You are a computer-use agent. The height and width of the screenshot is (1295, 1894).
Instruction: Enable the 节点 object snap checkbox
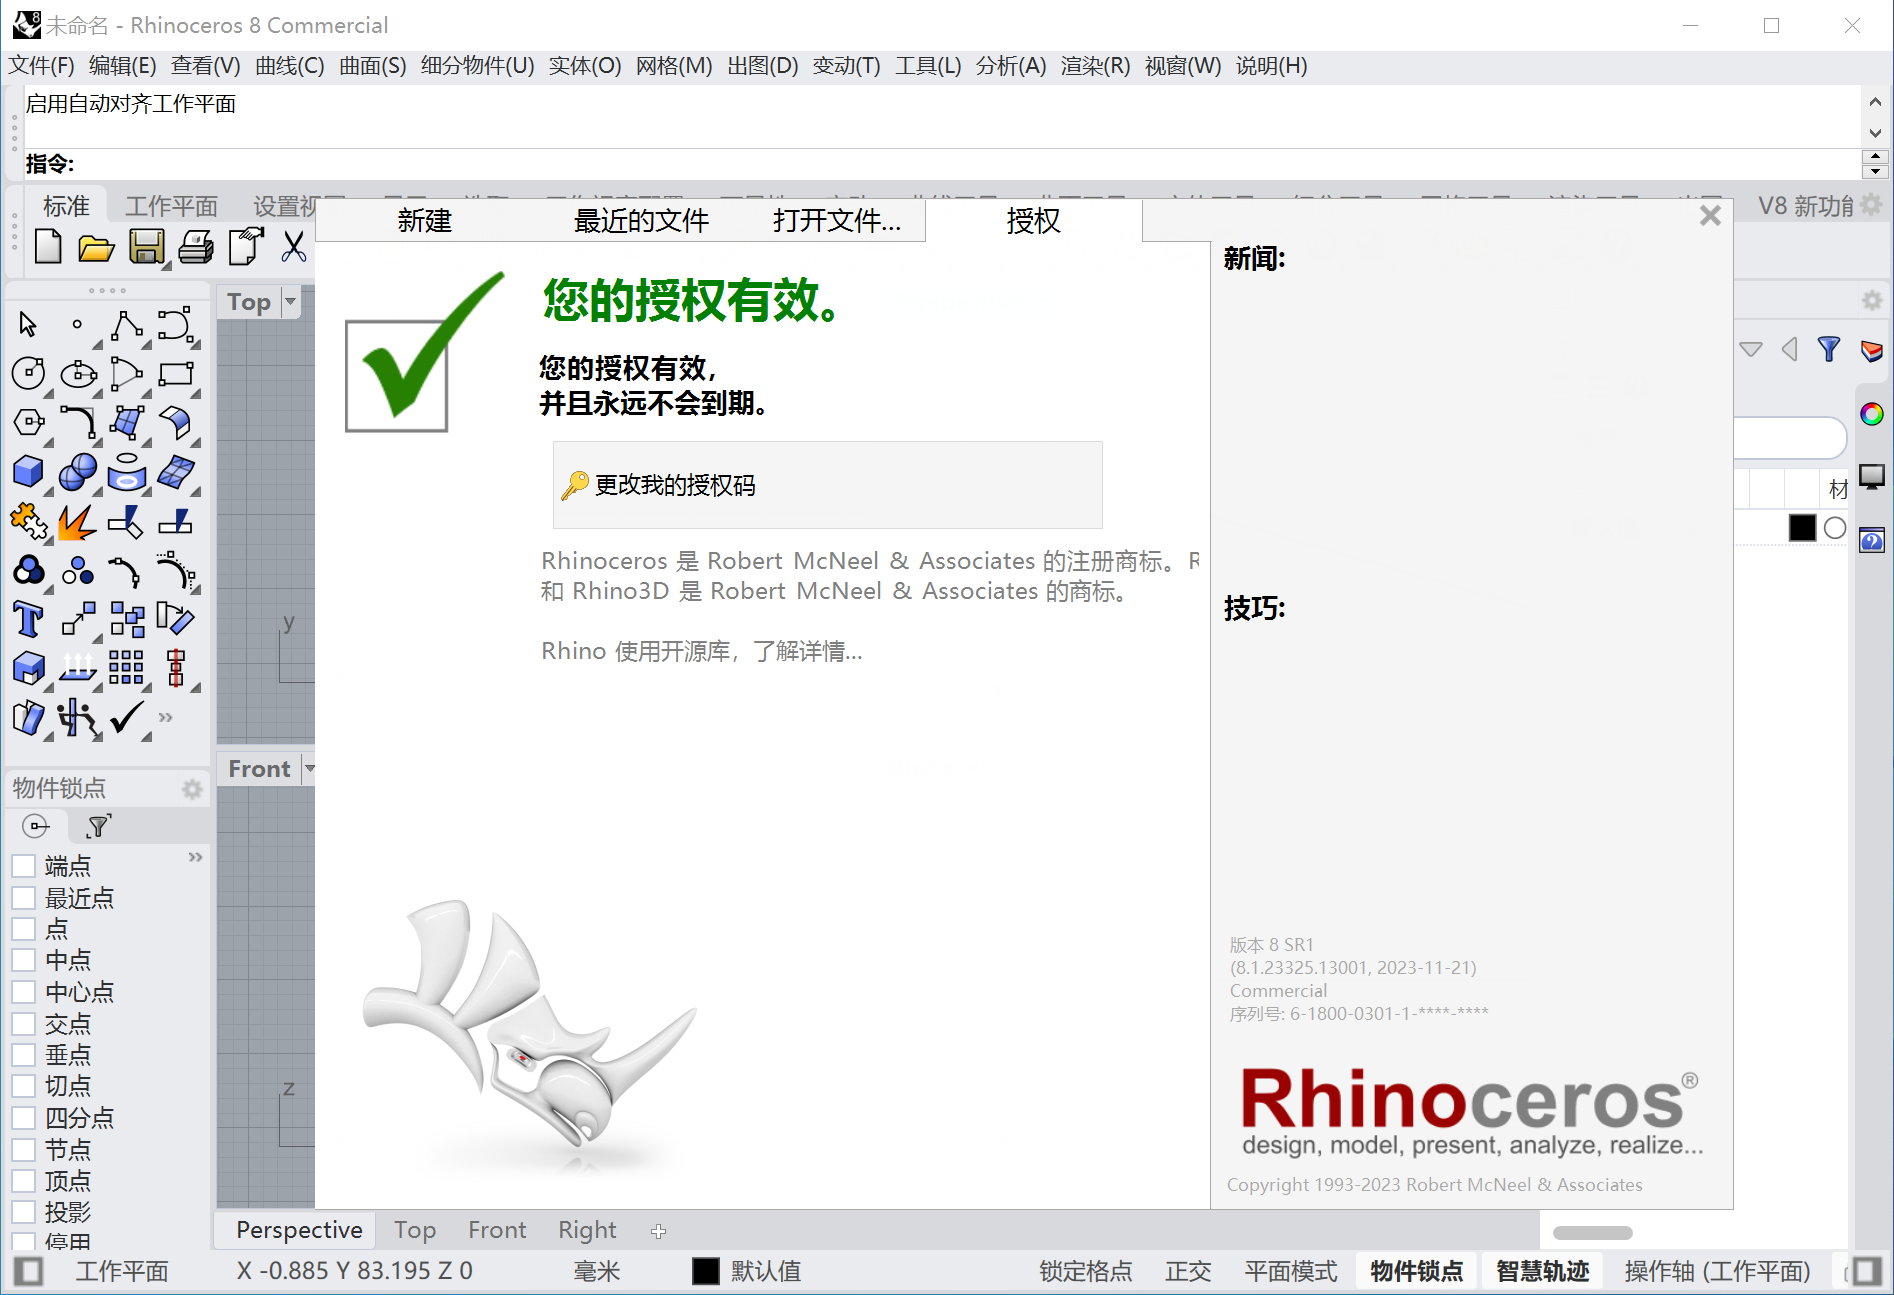(x=24, y=1150)
